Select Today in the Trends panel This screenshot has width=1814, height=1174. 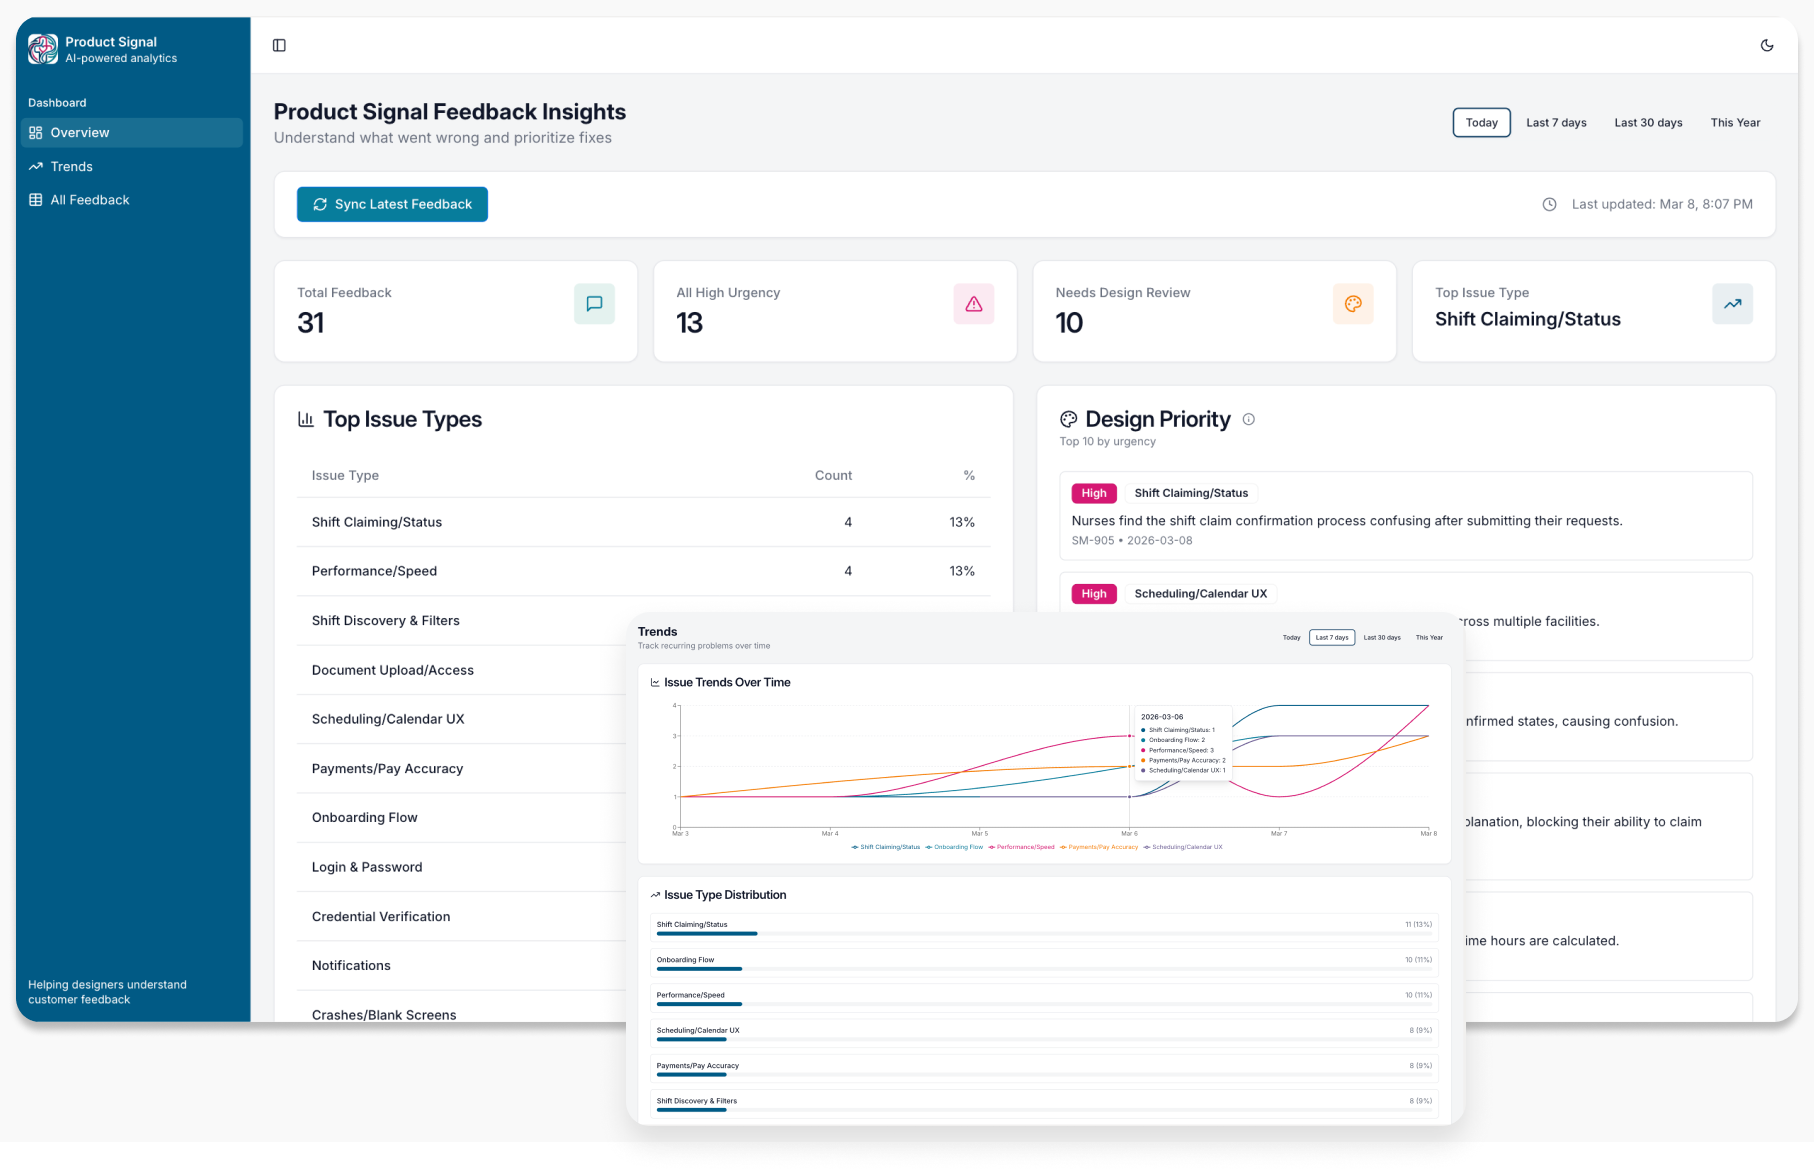(x=1292, y=638)
